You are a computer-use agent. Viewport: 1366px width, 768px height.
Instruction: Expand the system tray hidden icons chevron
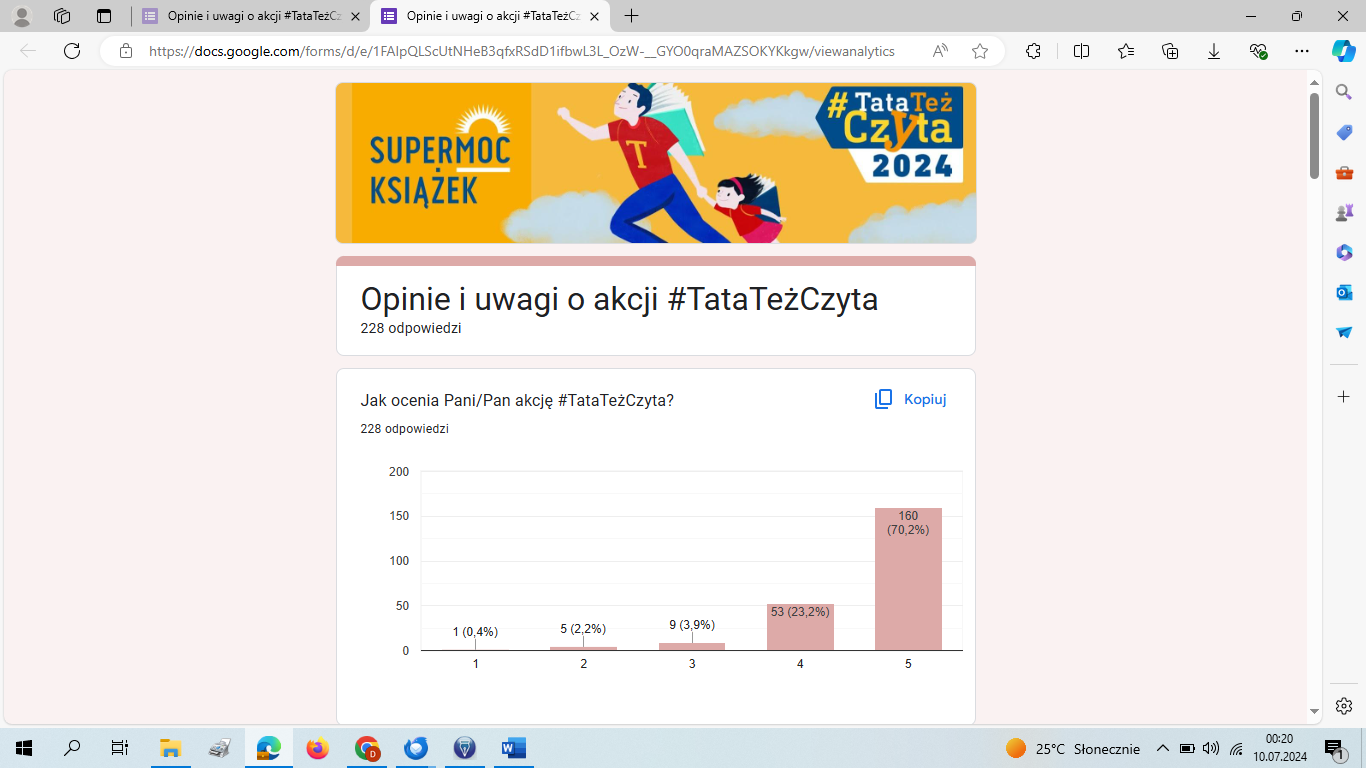click(1162, 748)
